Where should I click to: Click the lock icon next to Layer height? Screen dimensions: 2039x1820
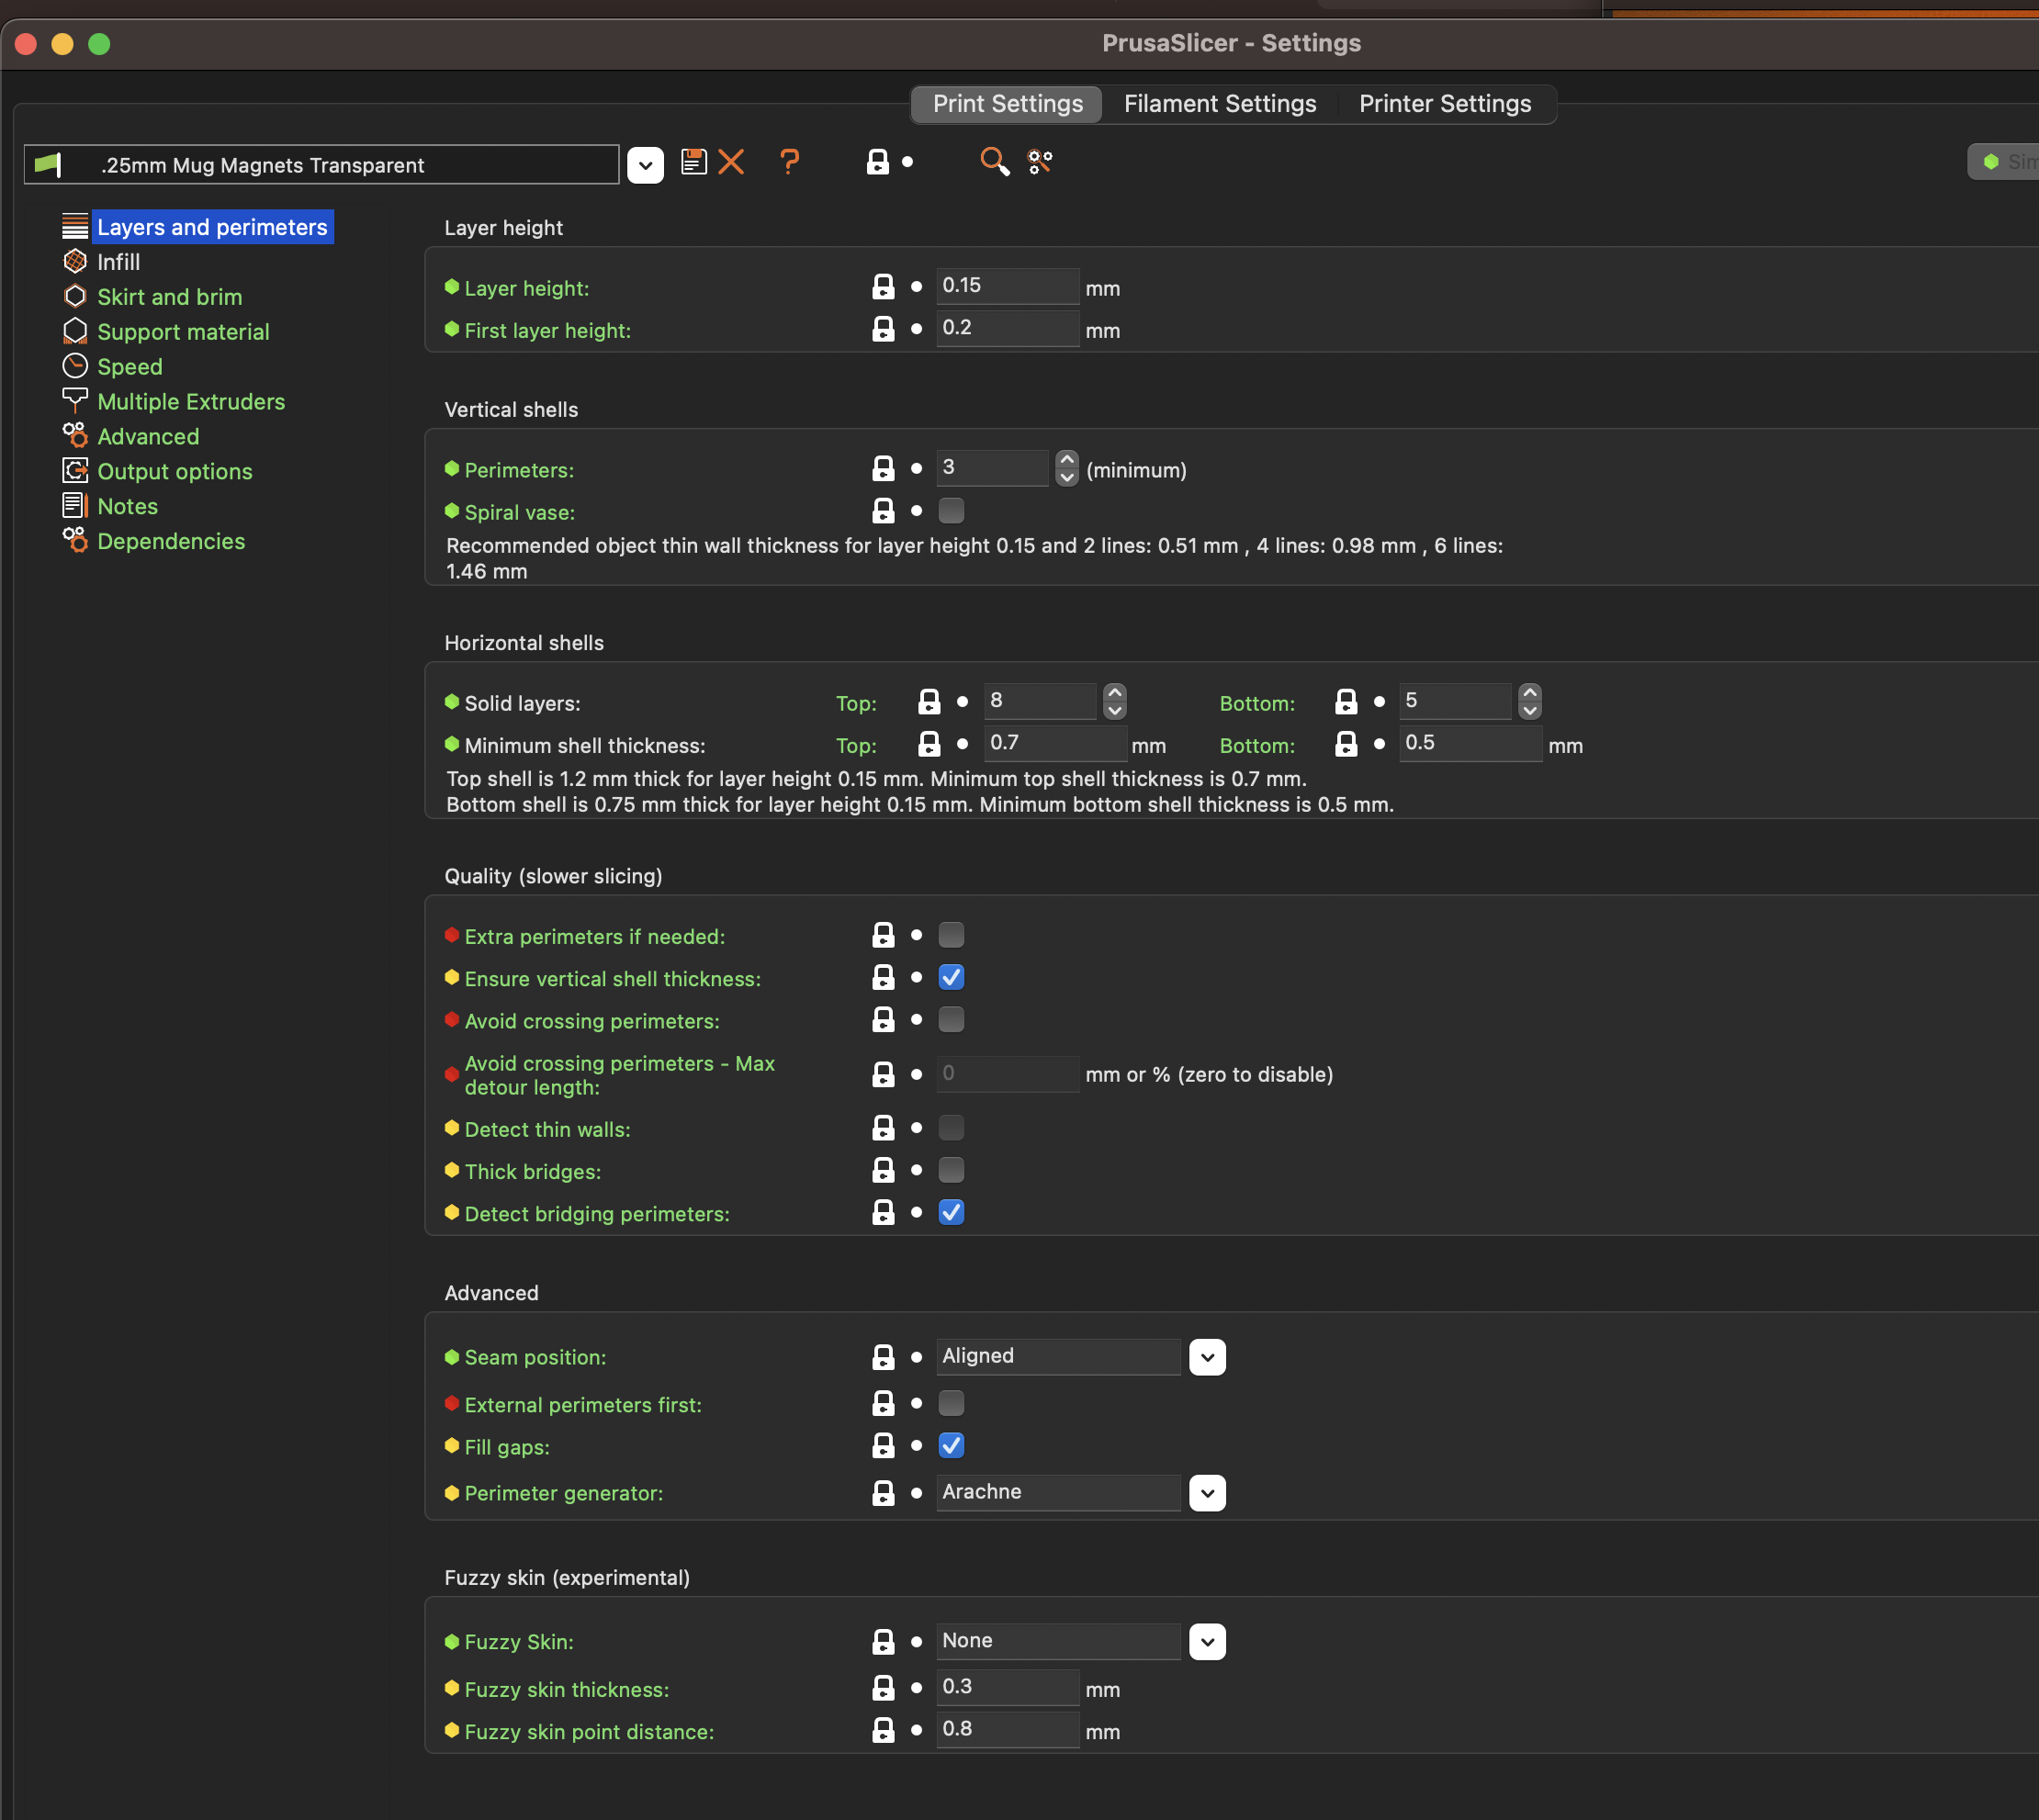[882, 287]
